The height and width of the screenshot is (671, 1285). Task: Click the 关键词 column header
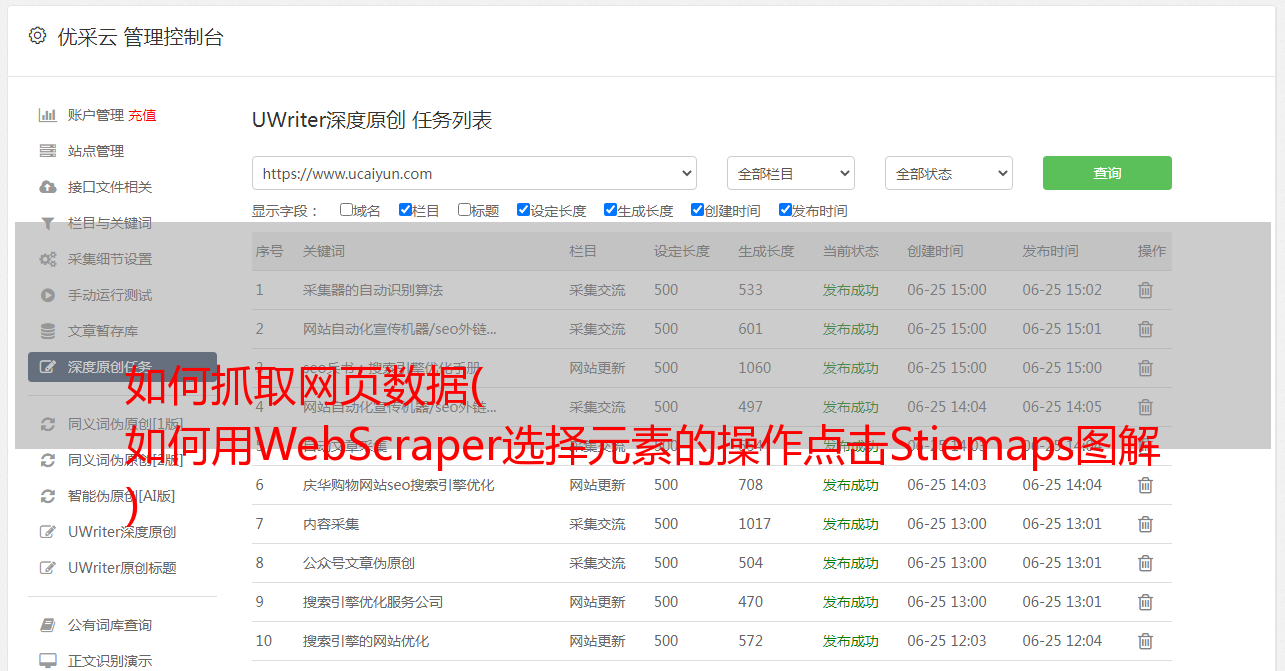pos(324,251)
